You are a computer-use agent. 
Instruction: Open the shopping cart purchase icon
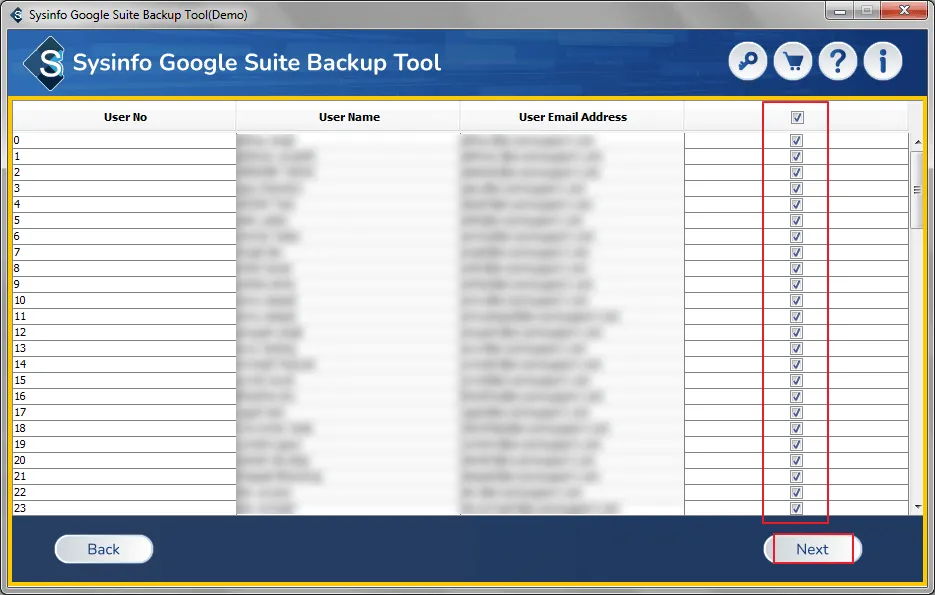coord(793,62)
